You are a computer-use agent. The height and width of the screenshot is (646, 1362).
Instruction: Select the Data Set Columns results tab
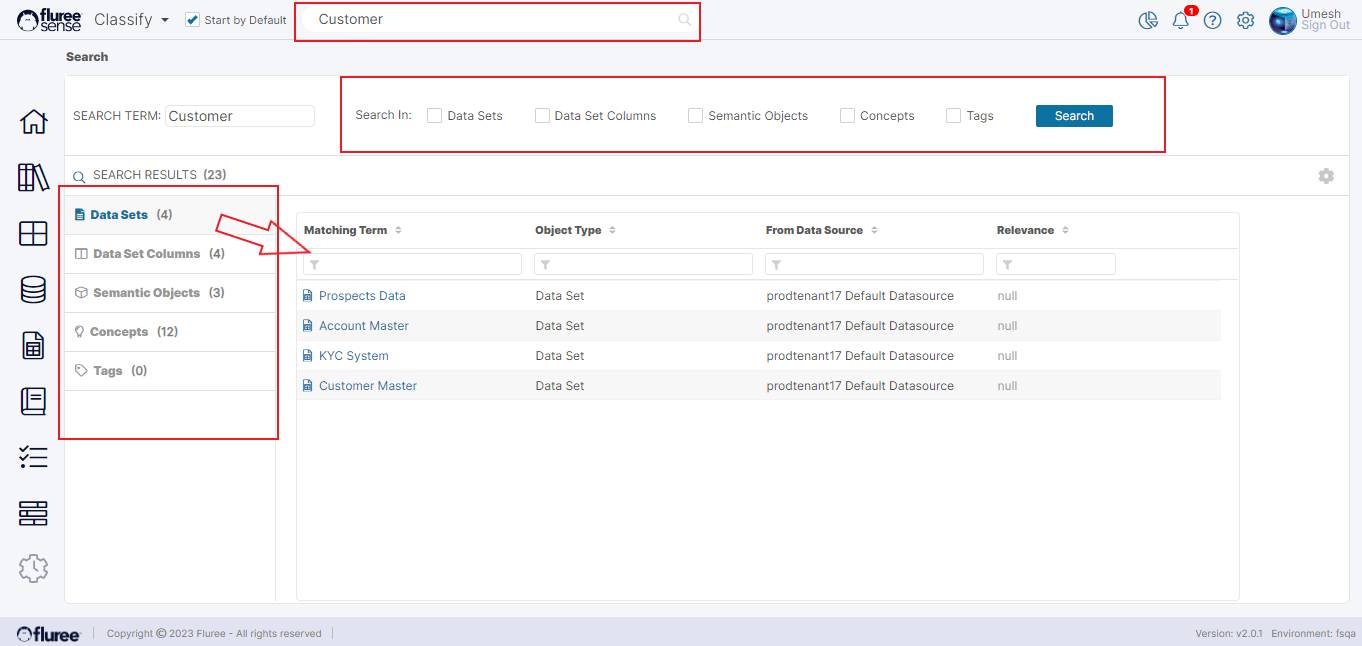pos(146,254)
